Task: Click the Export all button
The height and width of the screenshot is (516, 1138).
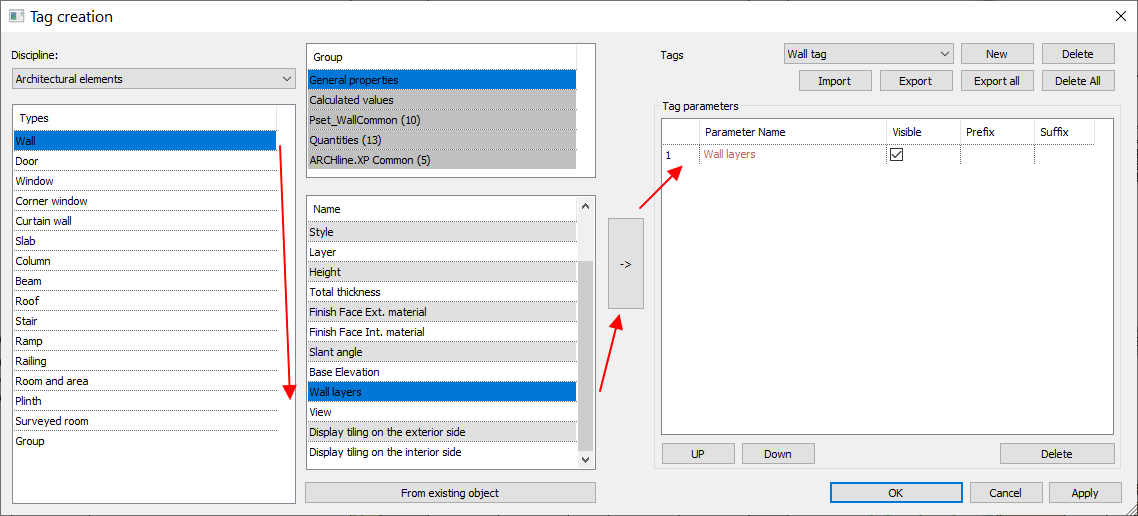Action: tap(996, 81)
